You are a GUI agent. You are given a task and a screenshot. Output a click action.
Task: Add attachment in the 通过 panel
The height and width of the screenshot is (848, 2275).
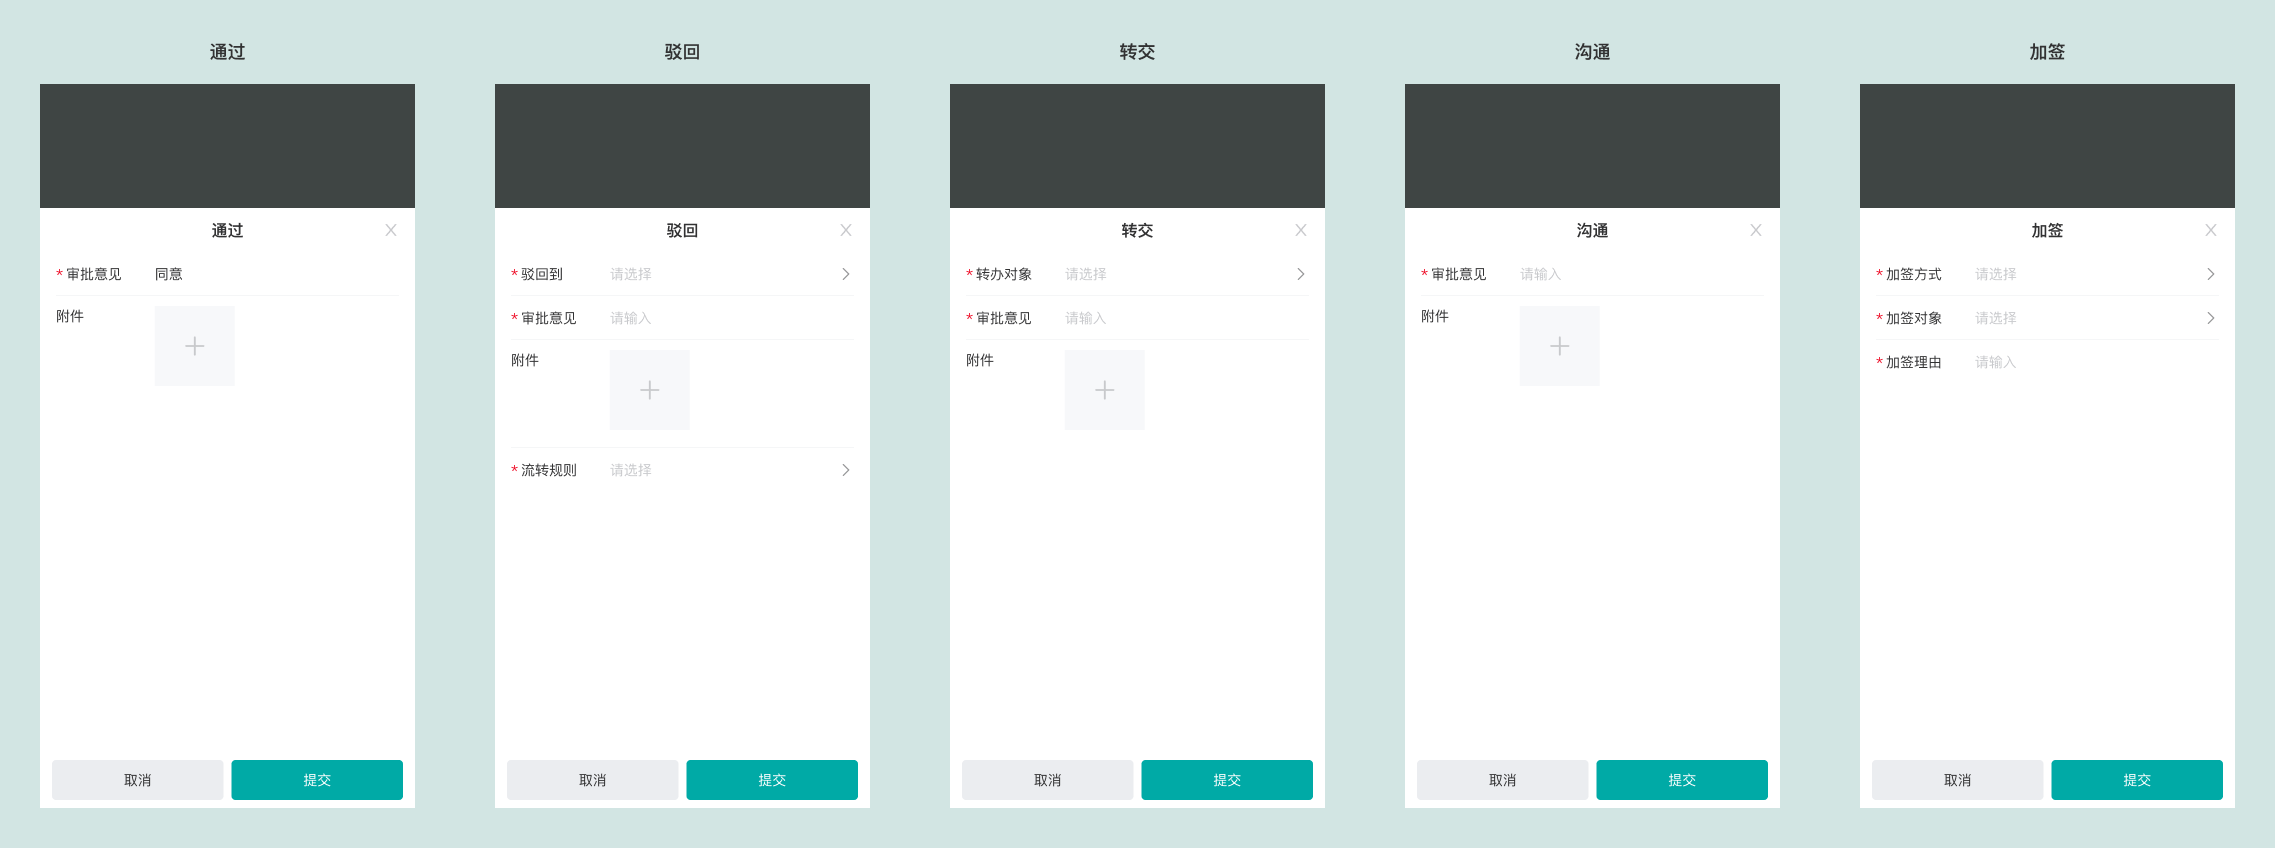click(x=194, y=346)
